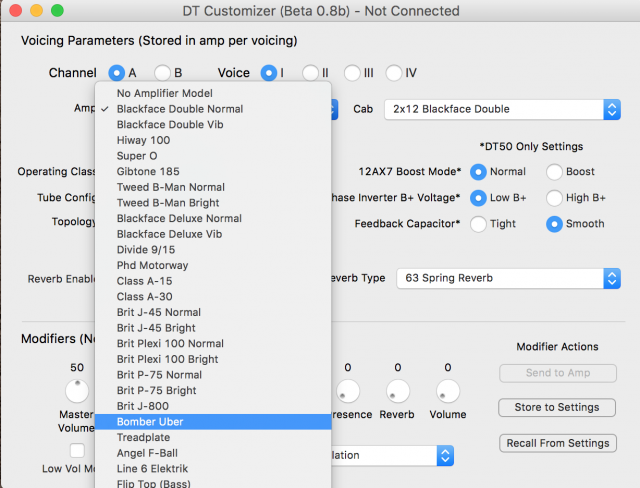
Task: Choose Brit J-45 Bright amp model
Action: (x=213, y=328)
